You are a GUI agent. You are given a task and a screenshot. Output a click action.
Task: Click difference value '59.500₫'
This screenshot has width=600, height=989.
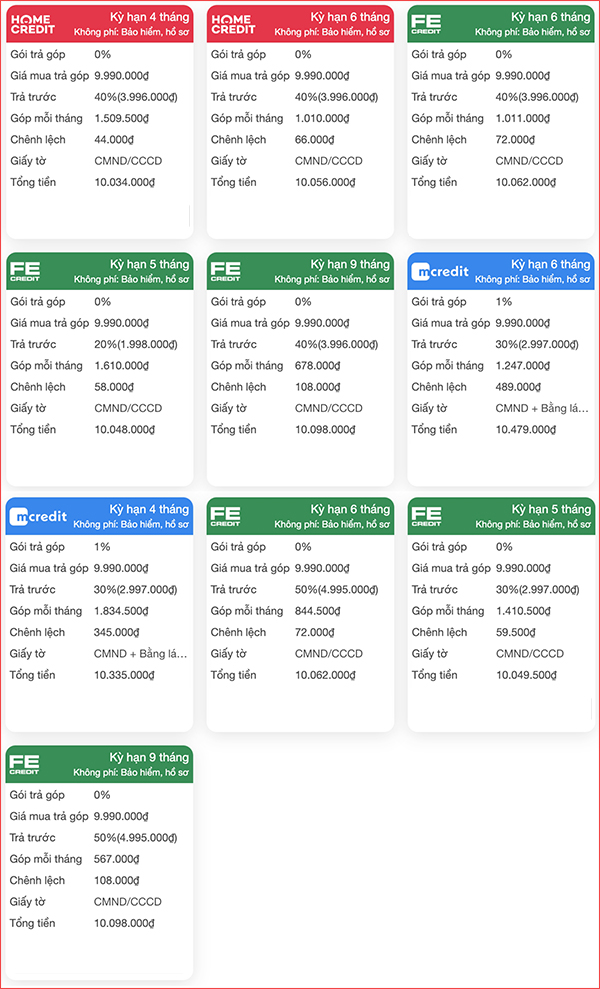tap(515, 633)
